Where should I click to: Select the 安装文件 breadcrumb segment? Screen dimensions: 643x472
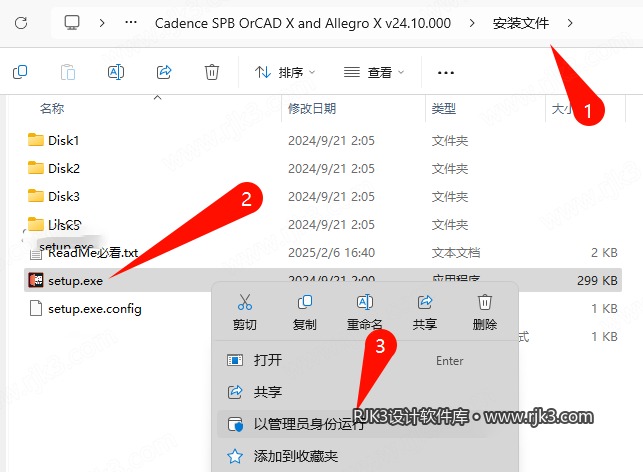pyautogui.click(x=521, y=23)
